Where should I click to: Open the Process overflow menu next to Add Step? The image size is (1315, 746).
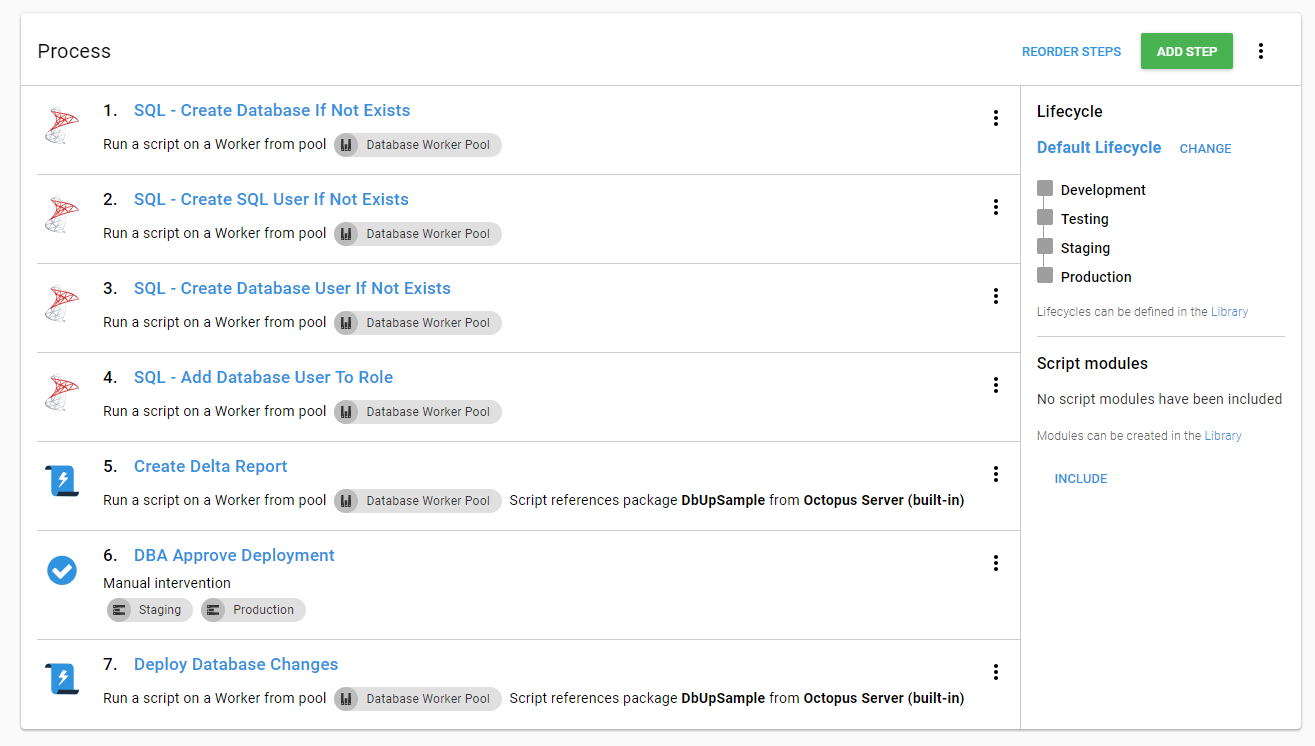pos(1261,51)
